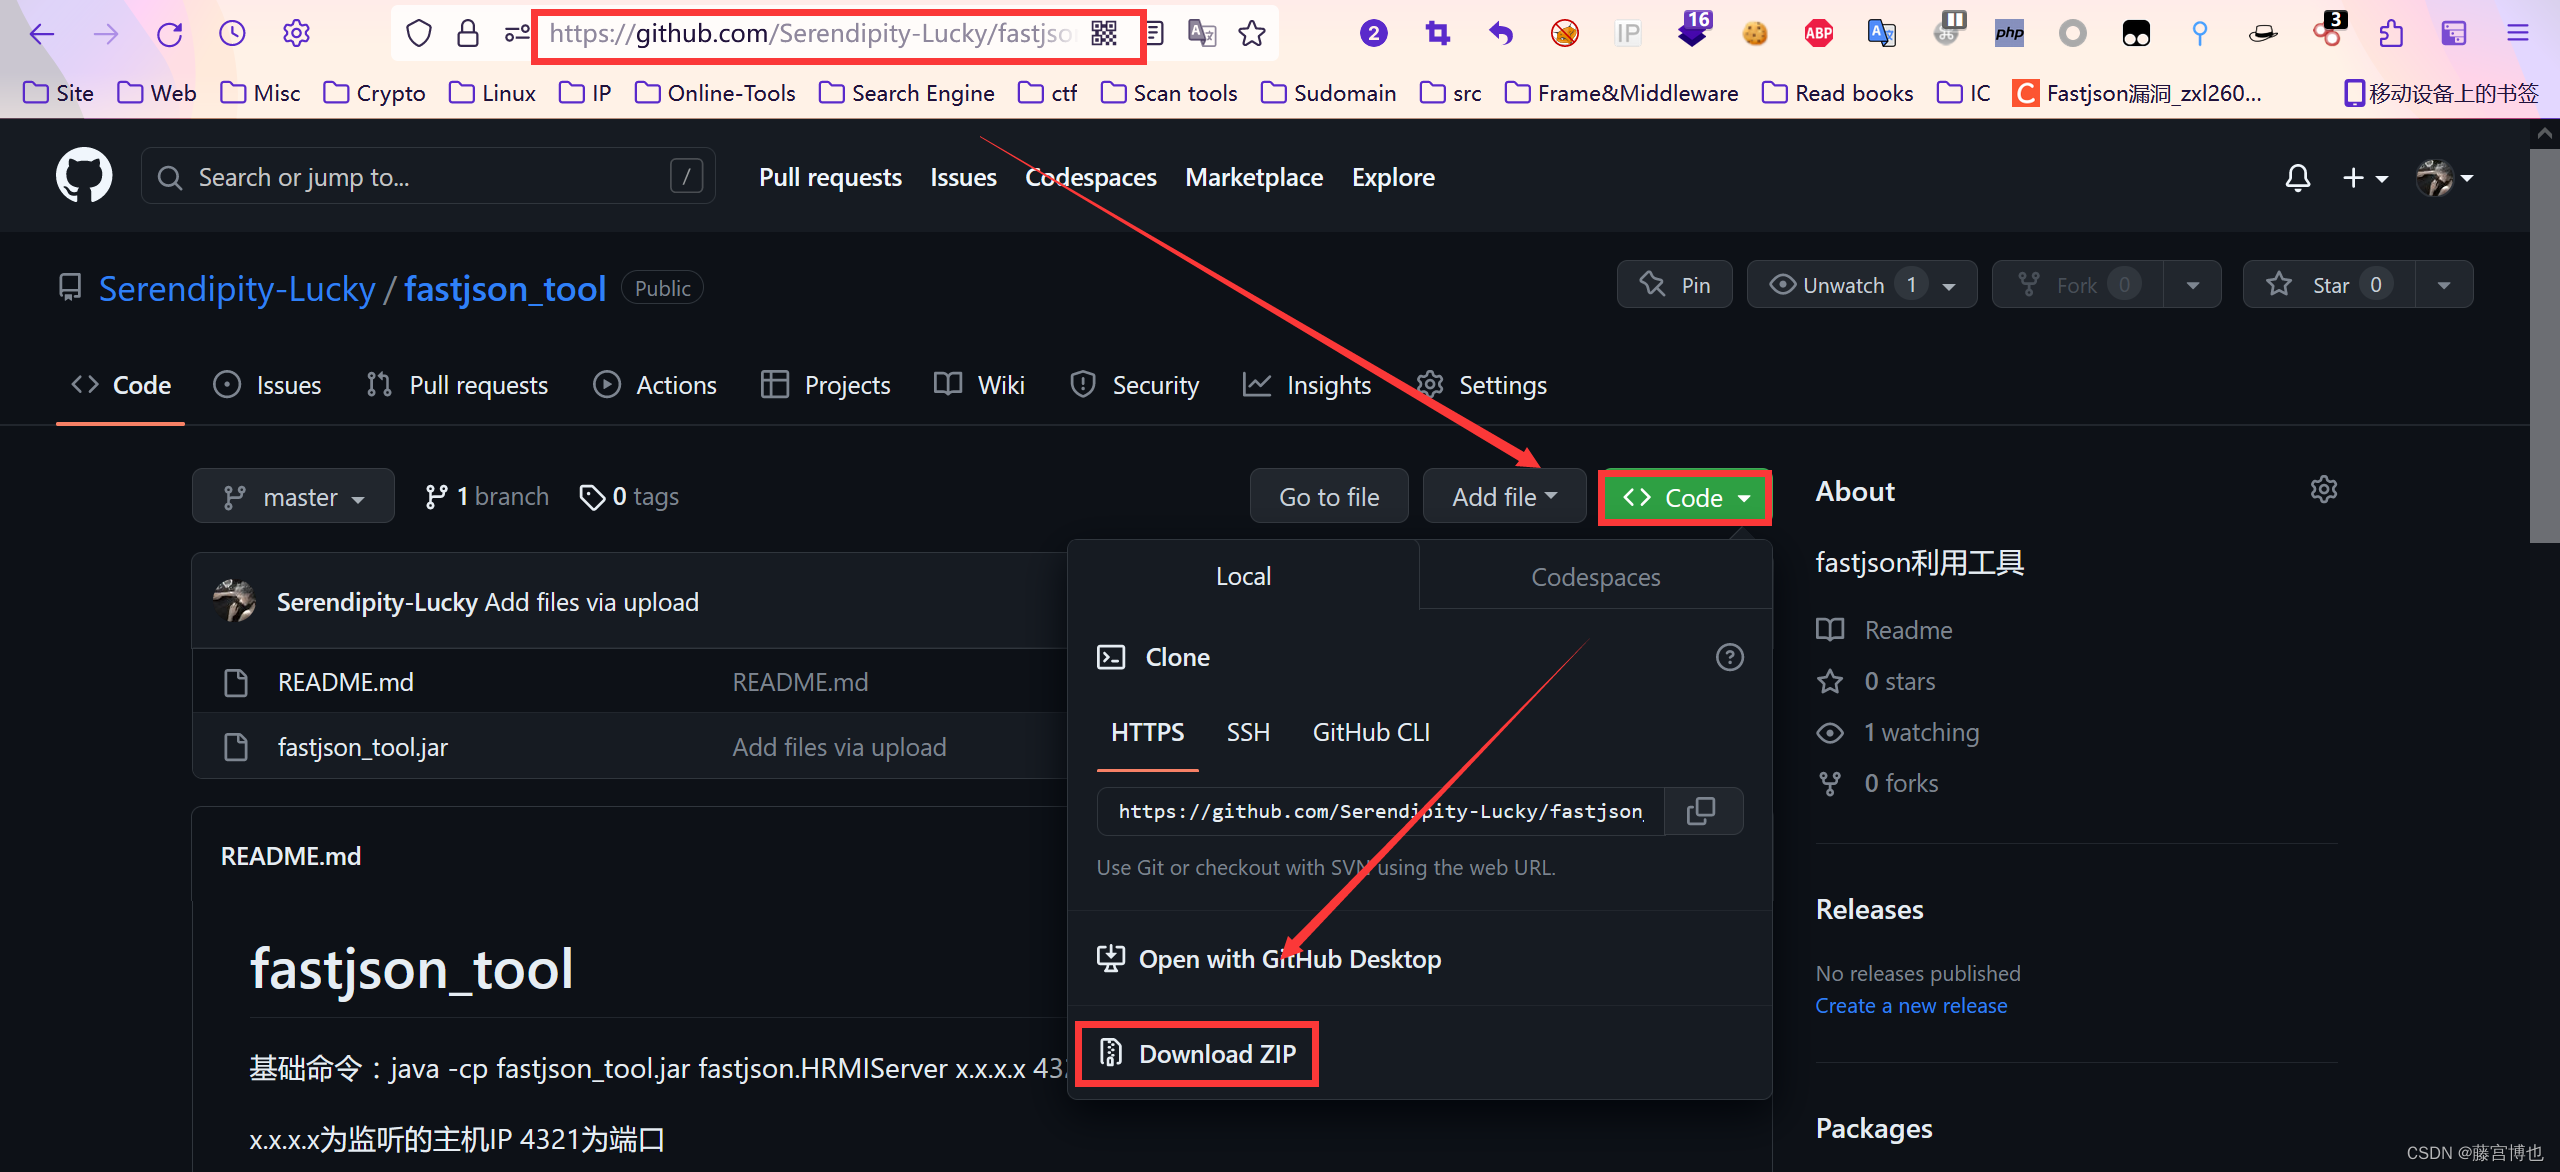
Task: Click README.md file icon row
Action: point(235,682)
